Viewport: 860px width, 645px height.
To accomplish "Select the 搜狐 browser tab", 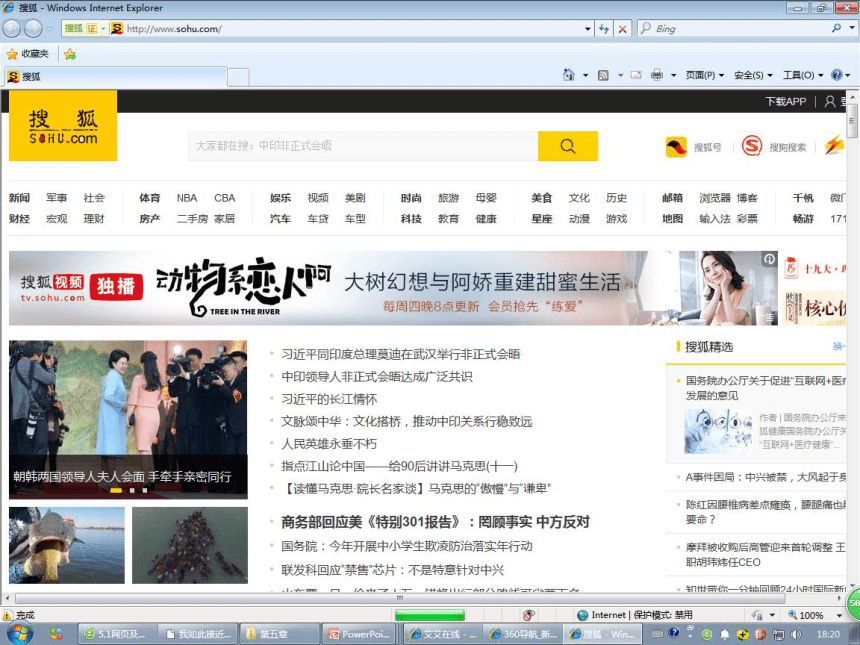I will (116, 76).
